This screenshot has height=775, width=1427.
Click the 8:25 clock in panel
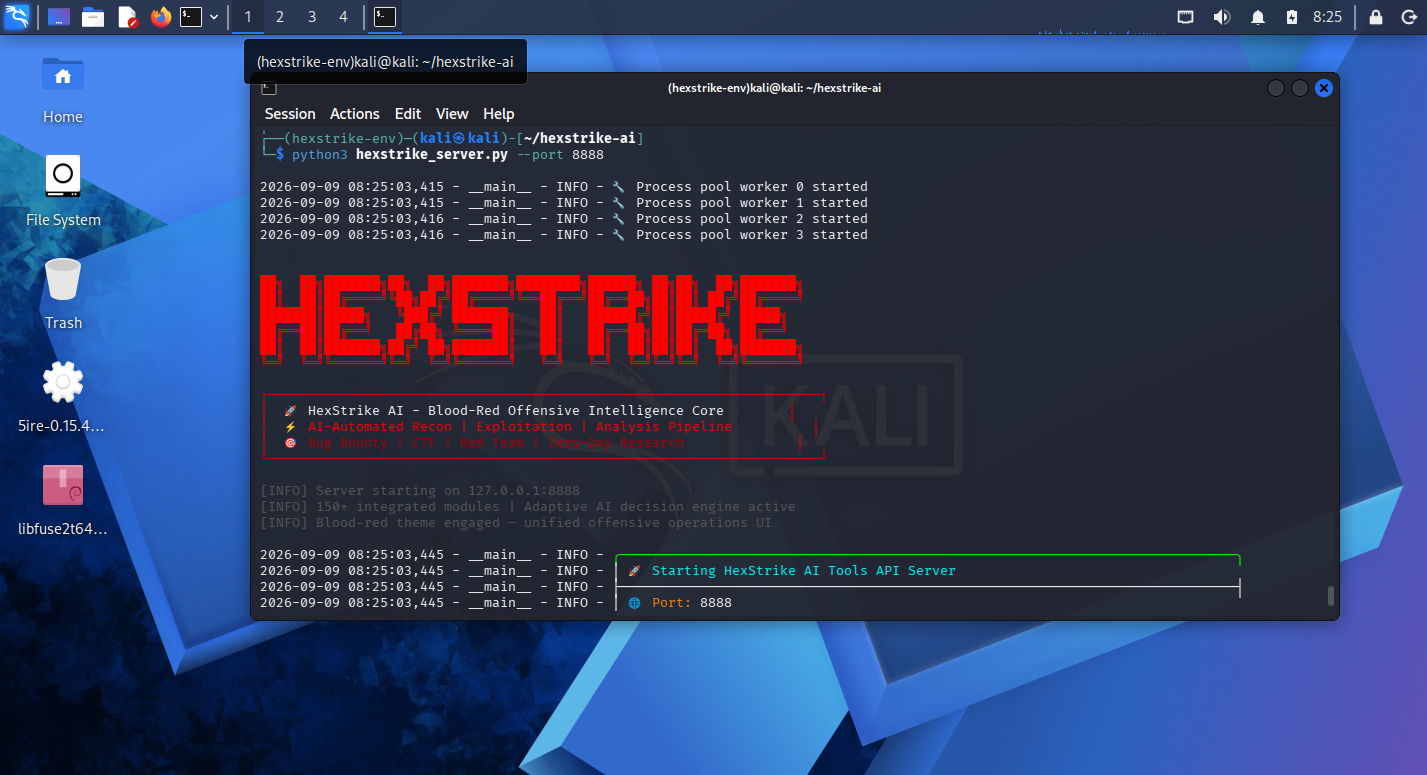pyautogui.click(x=1327, y=17)
